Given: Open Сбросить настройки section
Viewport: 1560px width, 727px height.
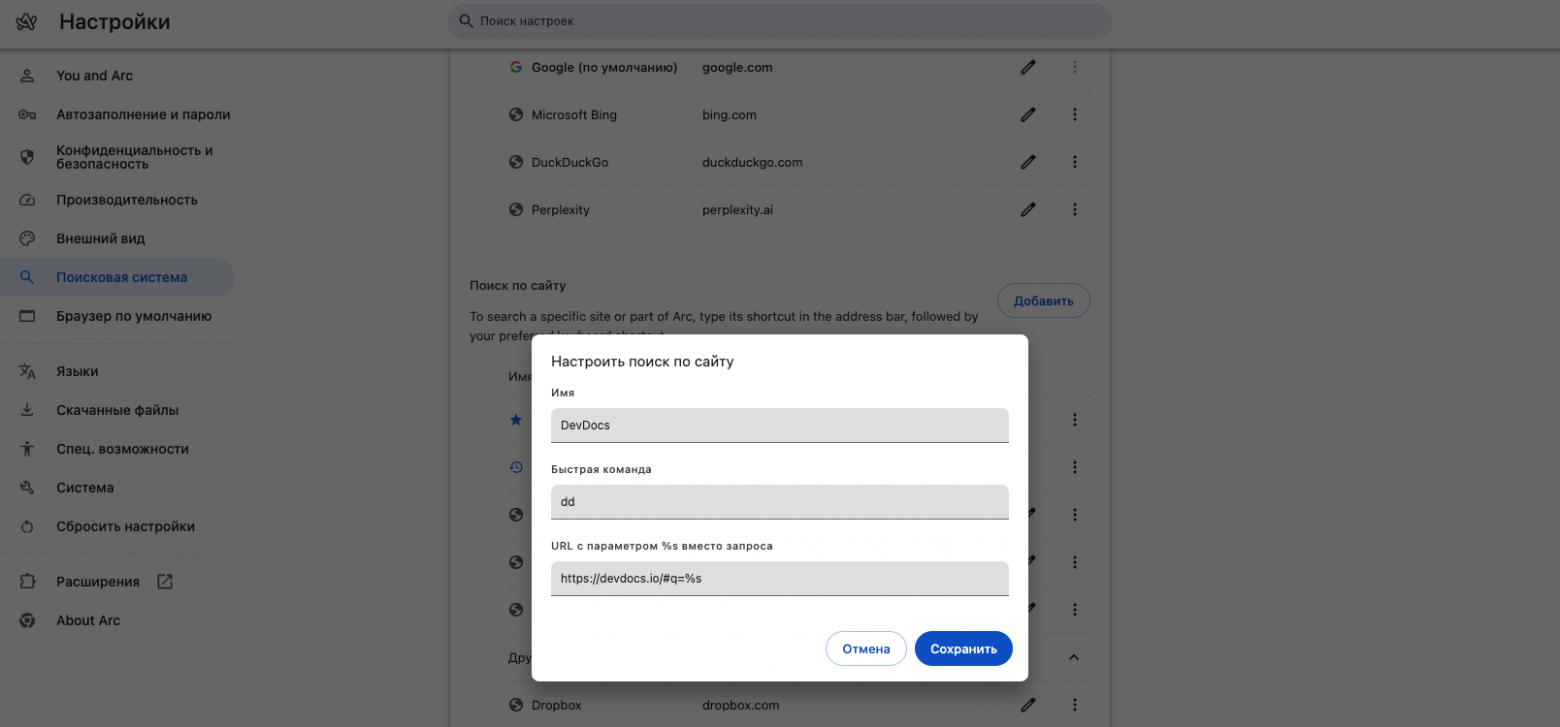Looking at the screenshot, I should 118,527.
